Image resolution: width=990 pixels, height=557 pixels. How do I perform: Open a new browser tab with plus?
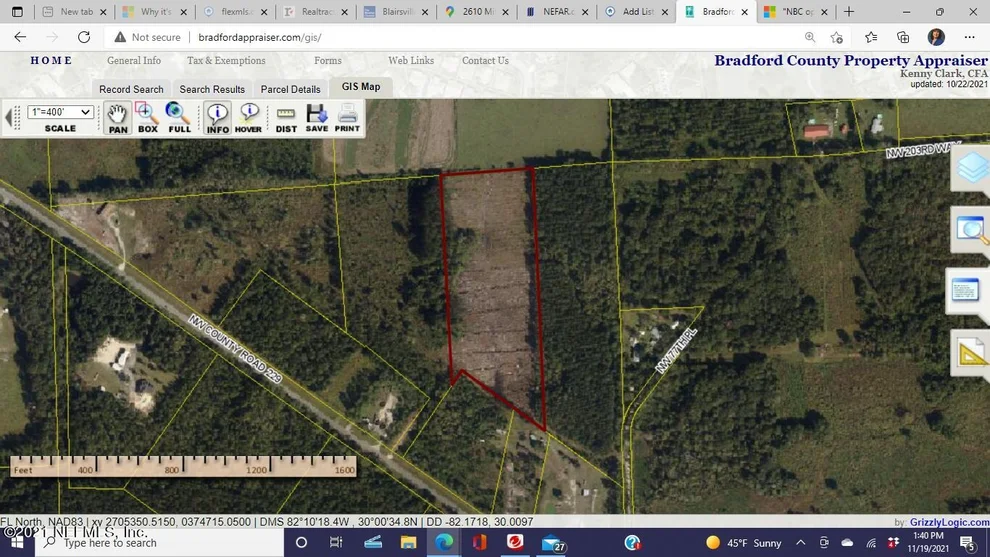point(849,12)
